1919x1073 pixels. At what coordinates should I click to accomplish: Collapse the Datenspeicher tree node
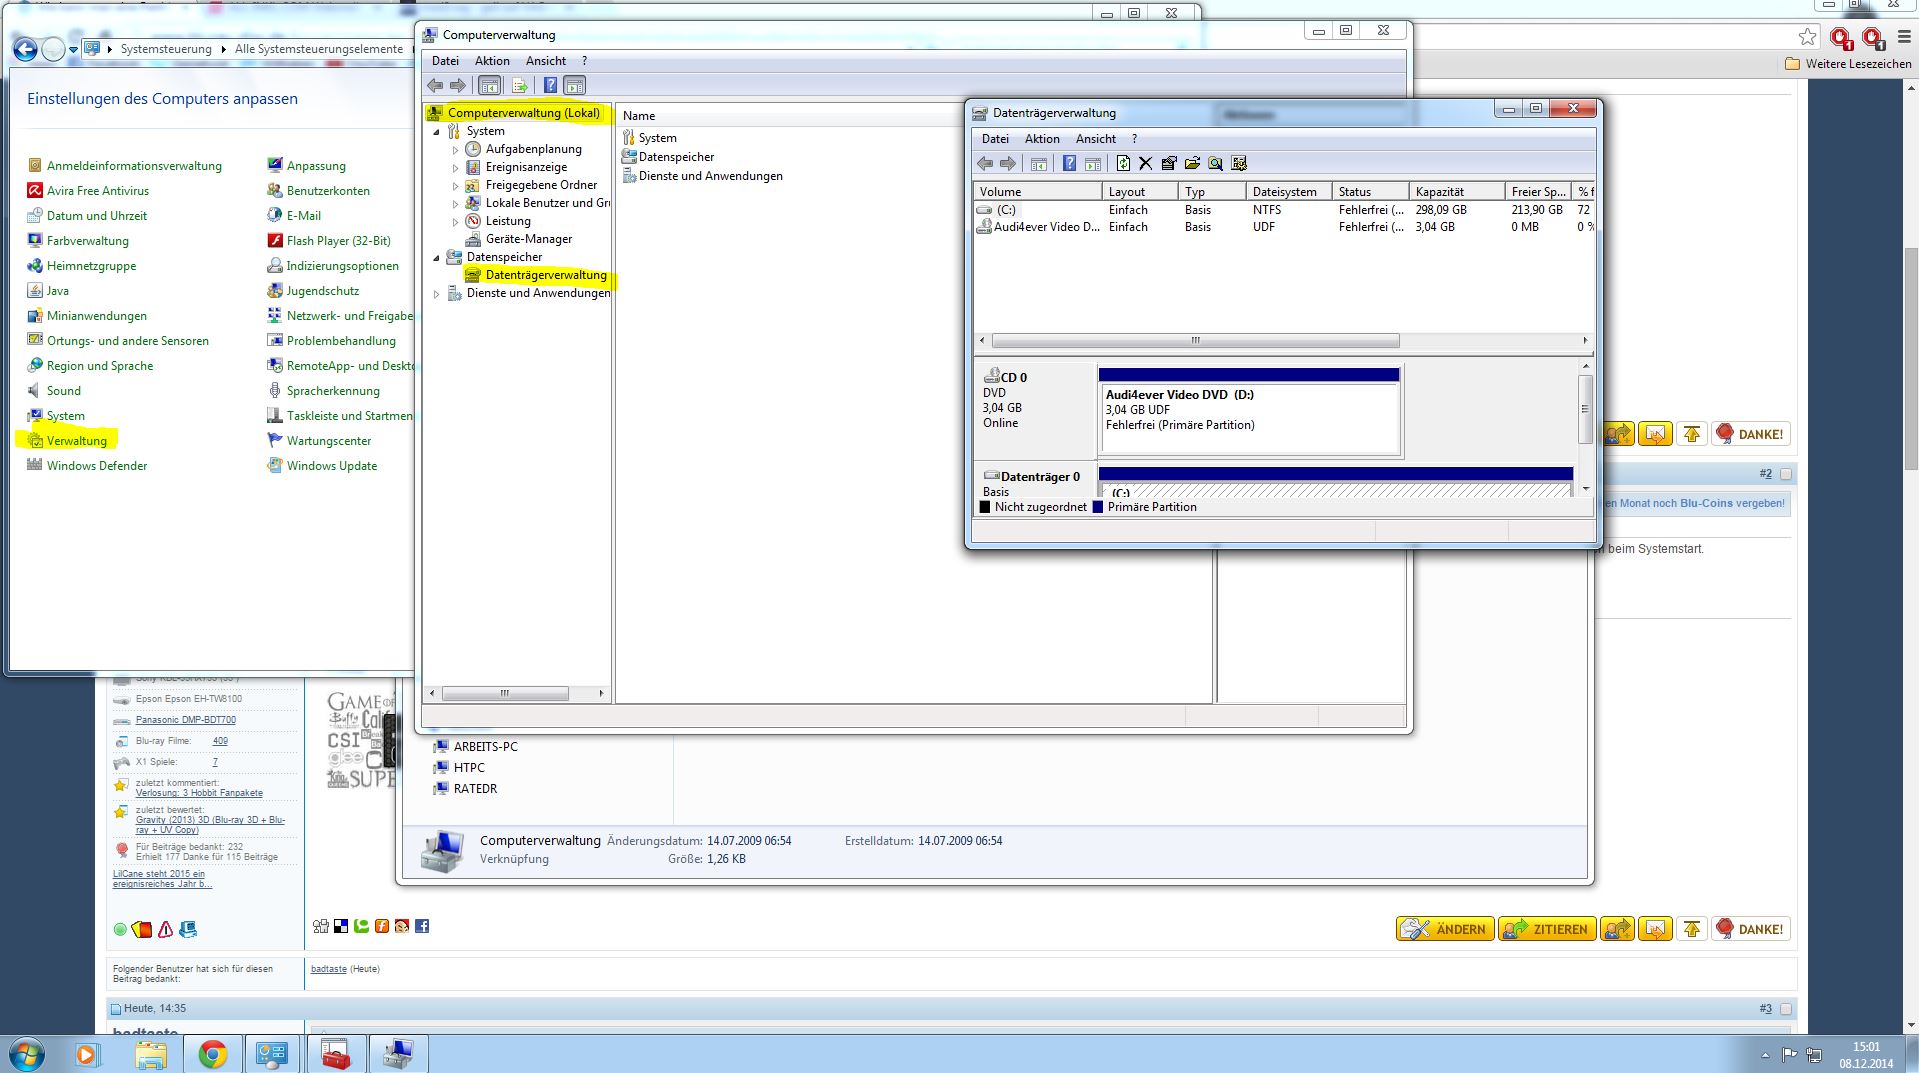point(437,258)
